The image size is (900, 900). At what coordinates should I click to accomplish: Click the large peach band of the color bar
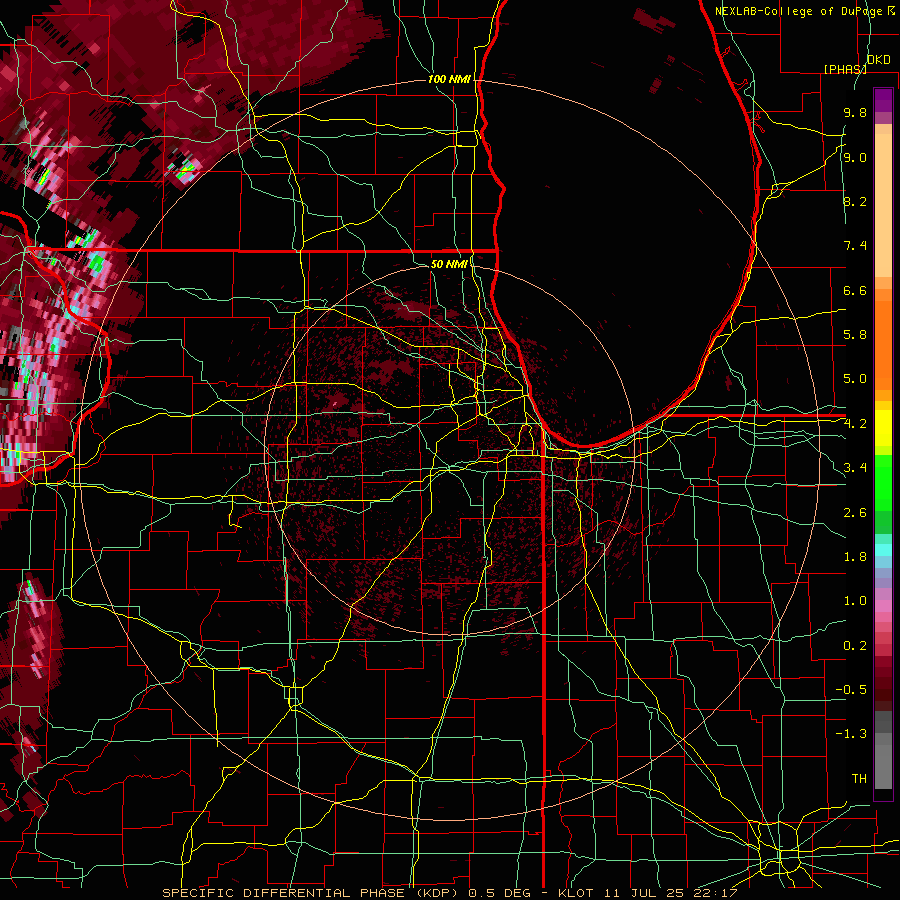coord(883,205)
